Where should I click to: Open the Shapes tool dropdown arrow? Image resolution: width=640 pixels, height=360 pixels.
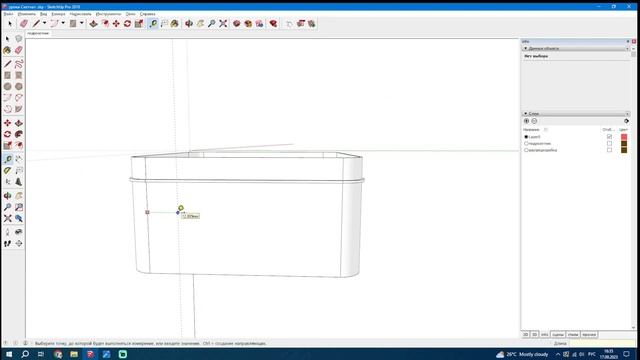tap(81, 23)
